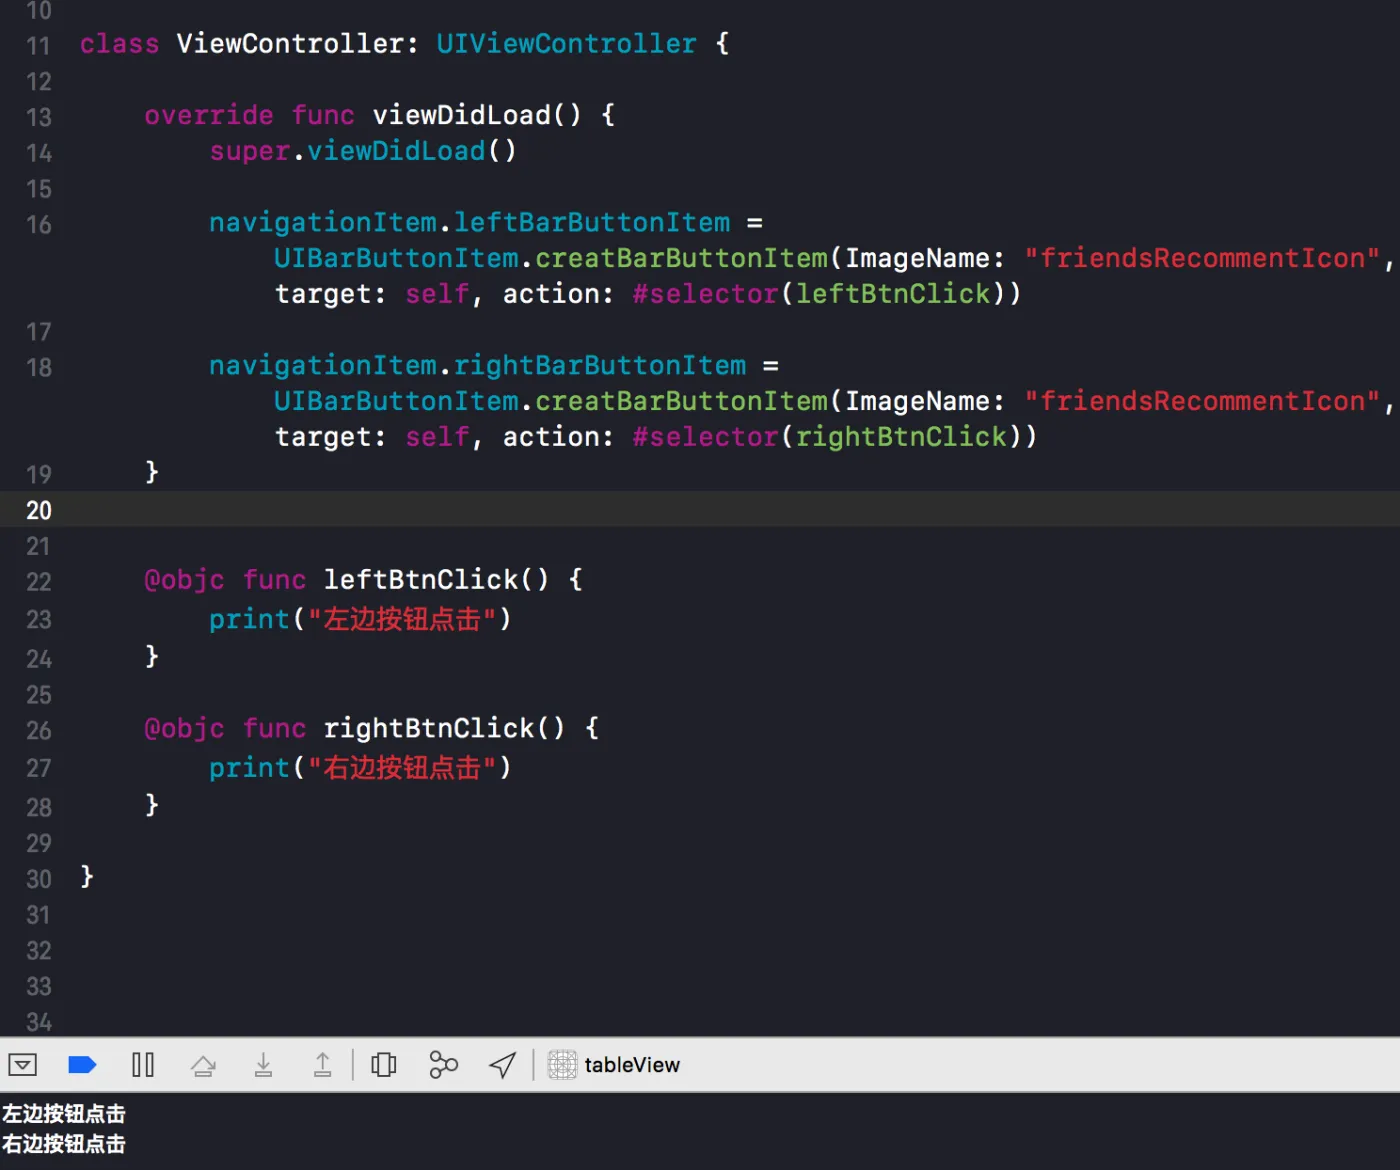Select the tableView process in debug bar
Image resolution: width=1400 pixels, height=1170 pixels.
click(x=614, y=1065)
